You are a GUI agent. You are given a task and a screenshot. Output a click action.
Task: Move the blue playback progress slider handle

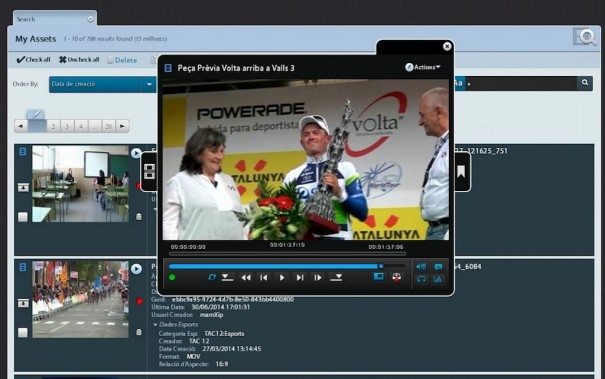pyautogui.click(x=381, y=266)
